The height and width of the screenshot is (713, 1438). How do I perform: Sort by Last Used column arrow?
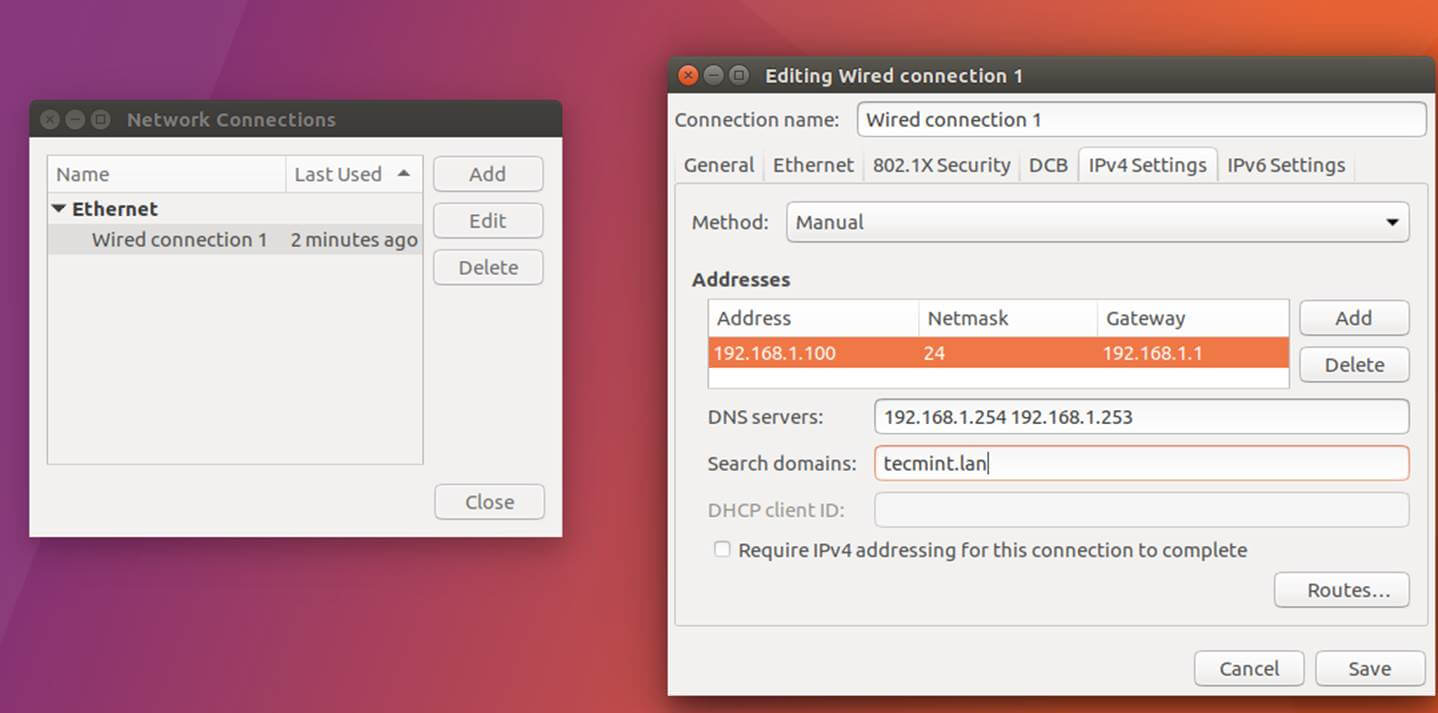pos(403,174)
